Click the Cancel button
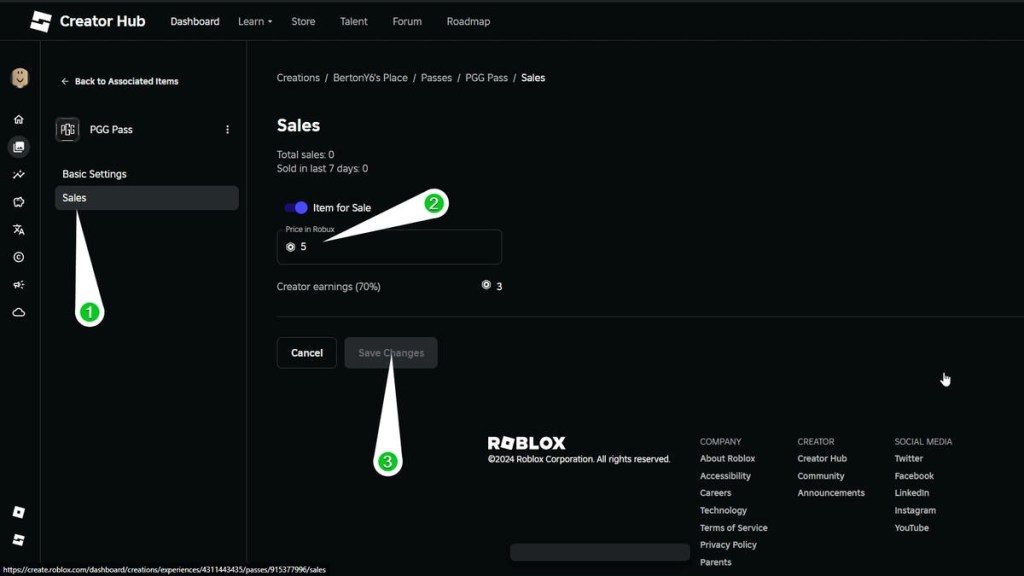1024x576 pixels. click(306, 352)
